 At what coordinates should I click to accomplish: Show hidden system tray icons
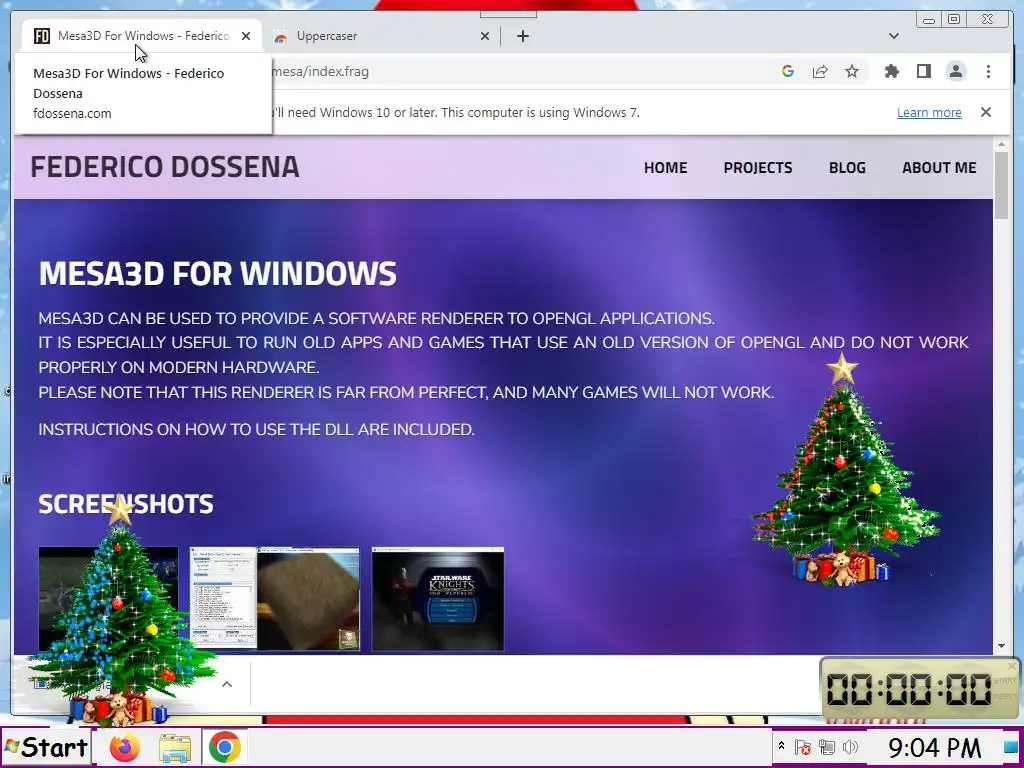pos(781,745)
